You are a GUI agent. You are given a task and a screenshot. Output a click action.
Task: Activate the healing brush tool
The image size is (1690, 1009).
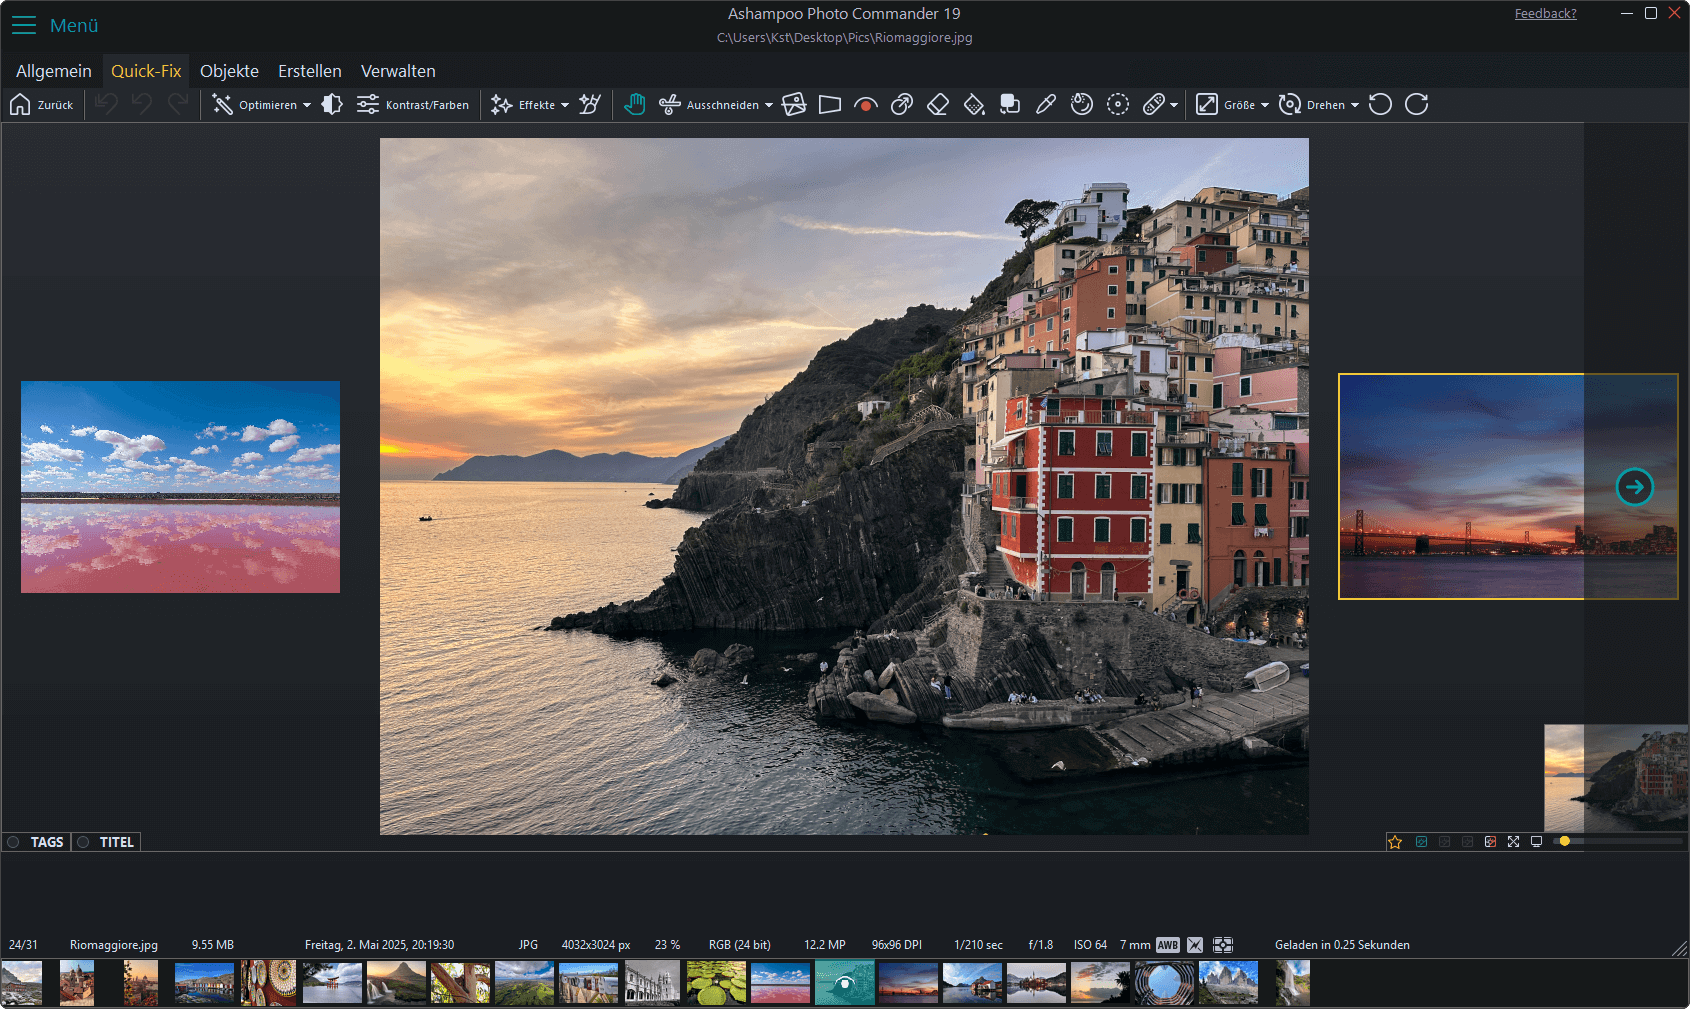point(1155,104)
